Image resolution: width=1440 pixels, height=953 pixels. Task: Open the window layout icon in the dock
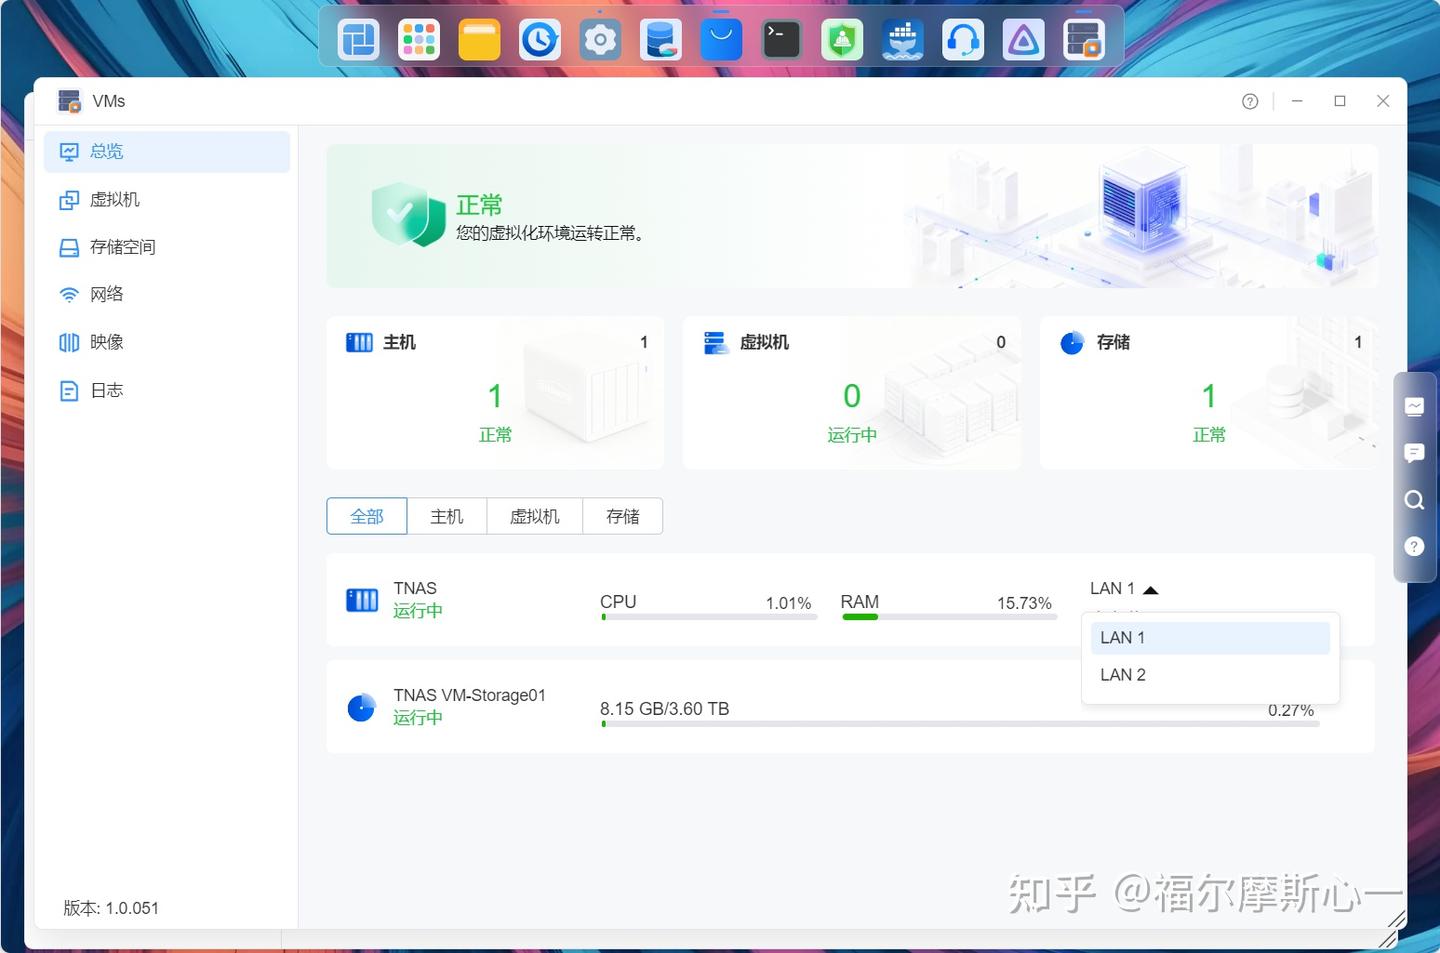358,40
